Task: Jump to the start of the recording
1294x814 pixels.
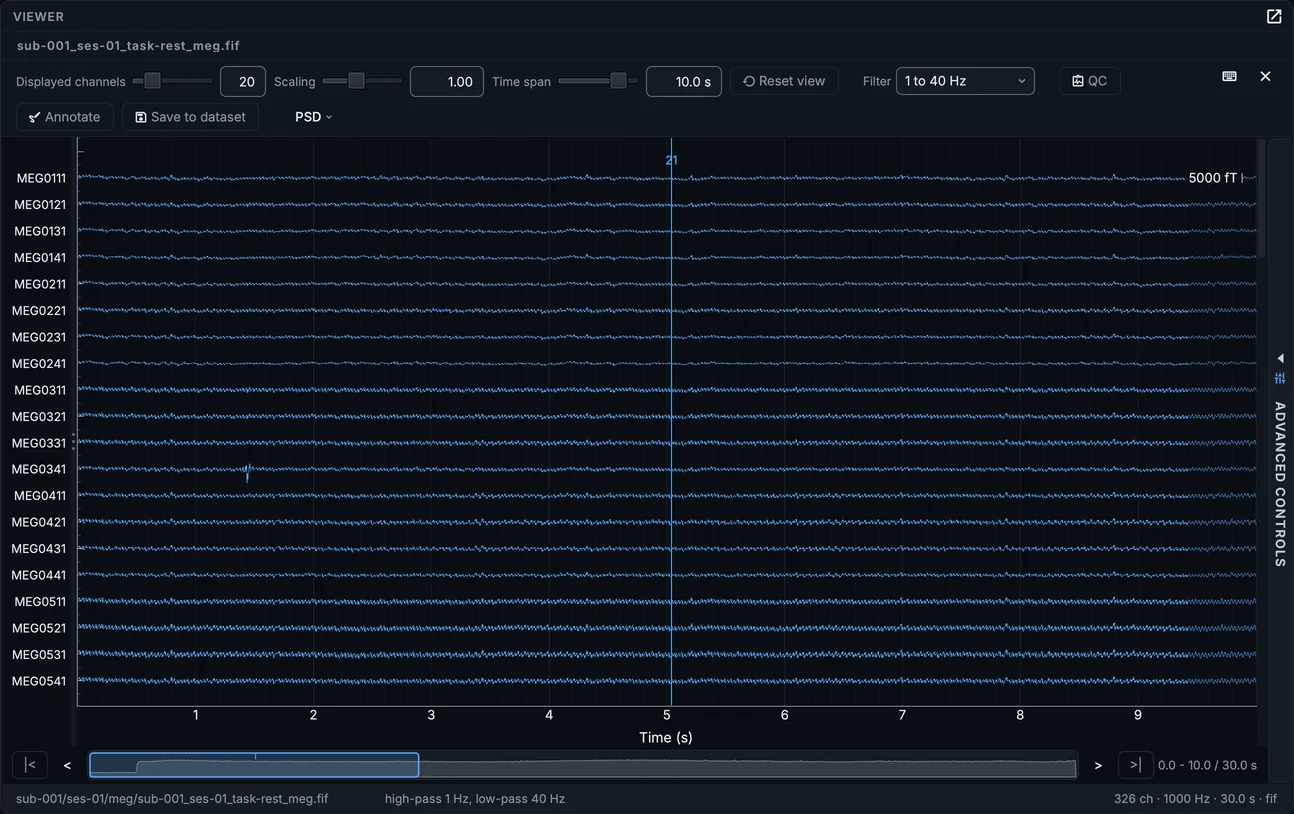Action: point(30,765)
